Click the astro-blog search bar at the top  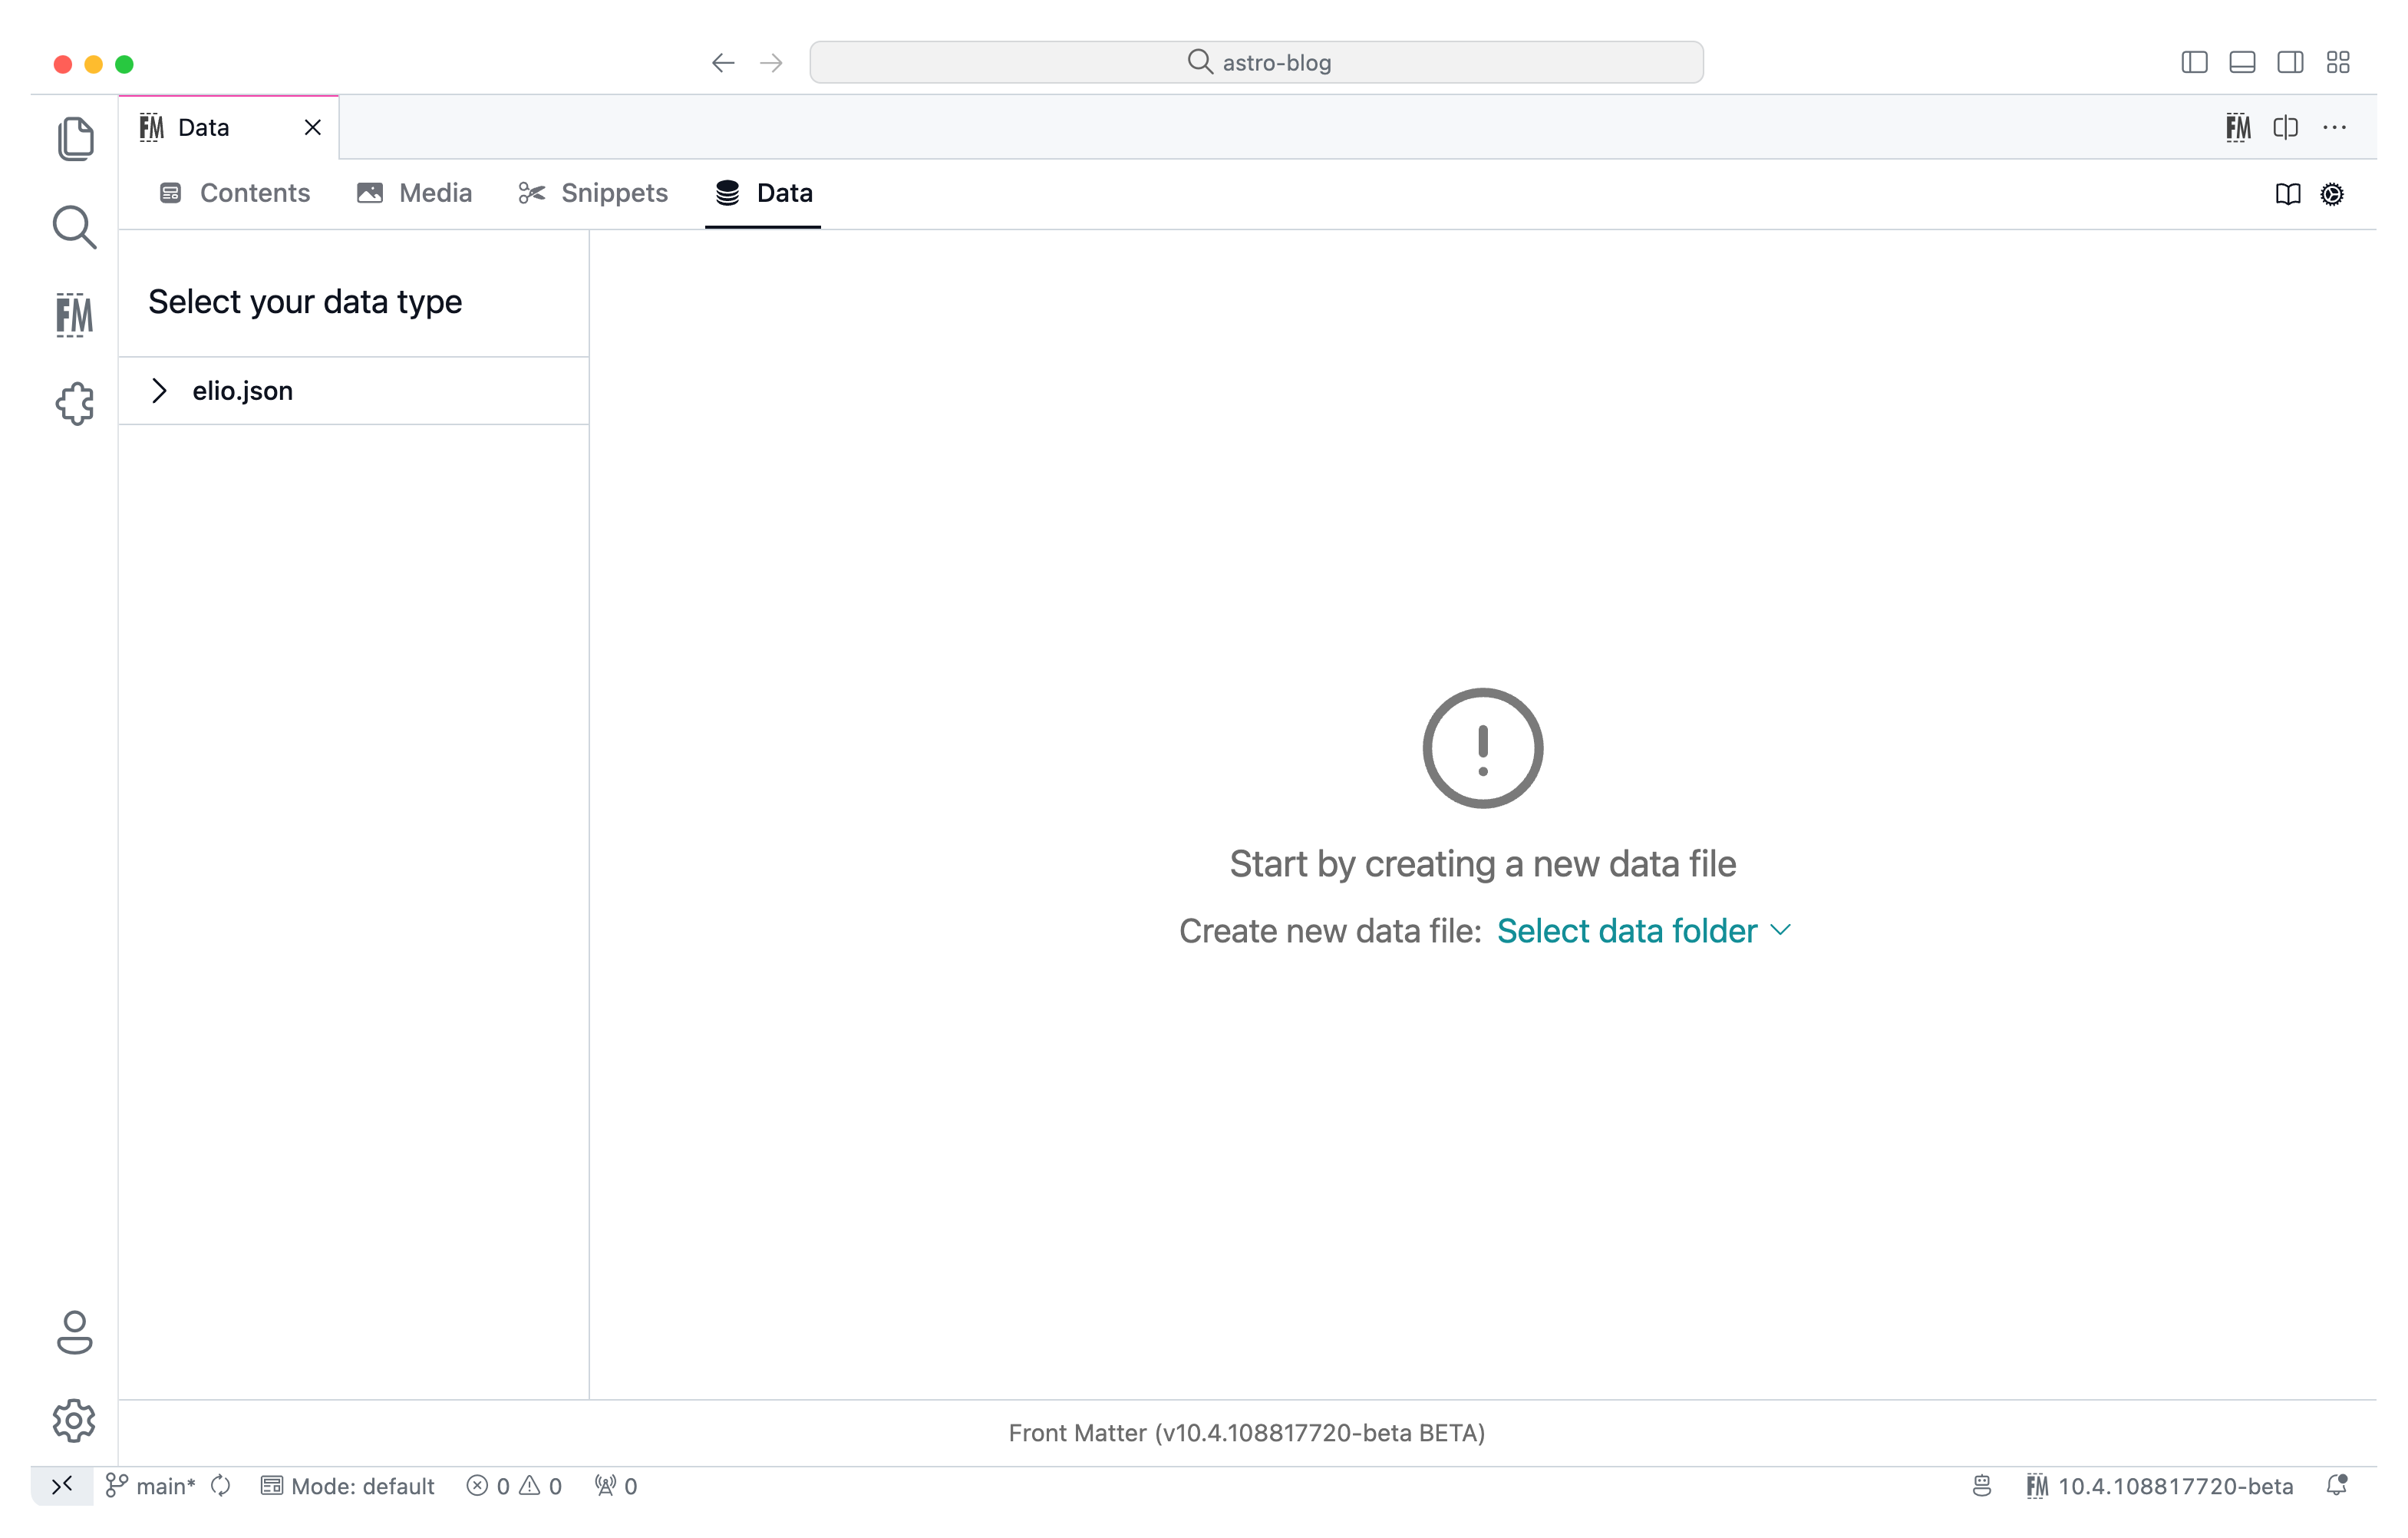click(x=1256, y=61)
